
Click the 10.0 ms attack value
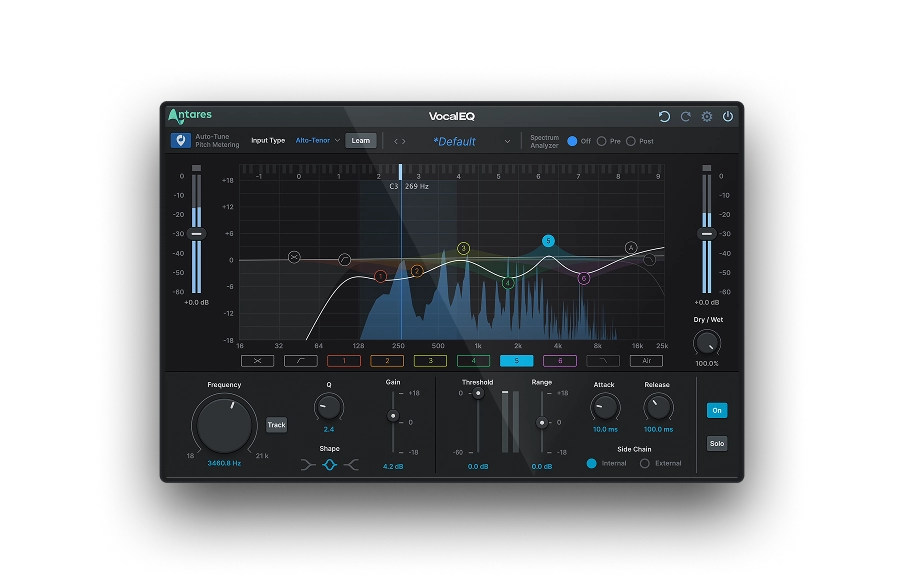coord(605,429)
